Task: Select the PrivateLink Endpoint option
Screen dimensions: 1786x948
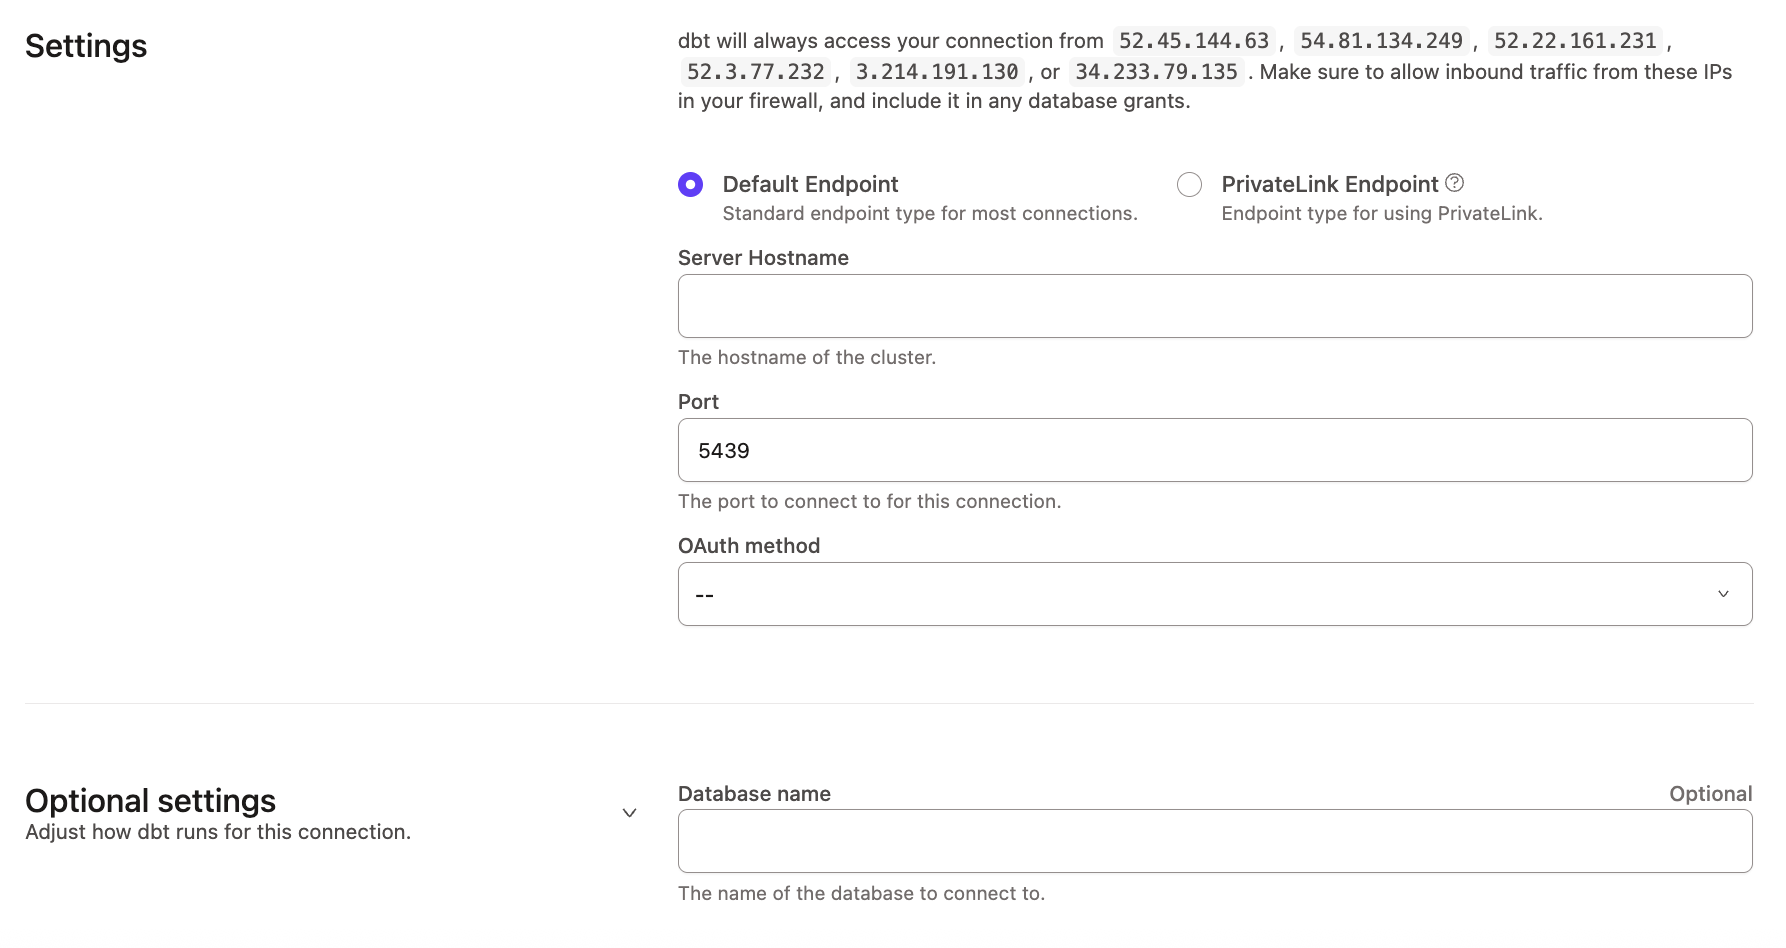Action: pyautogui.click(x=1190, y=184)
